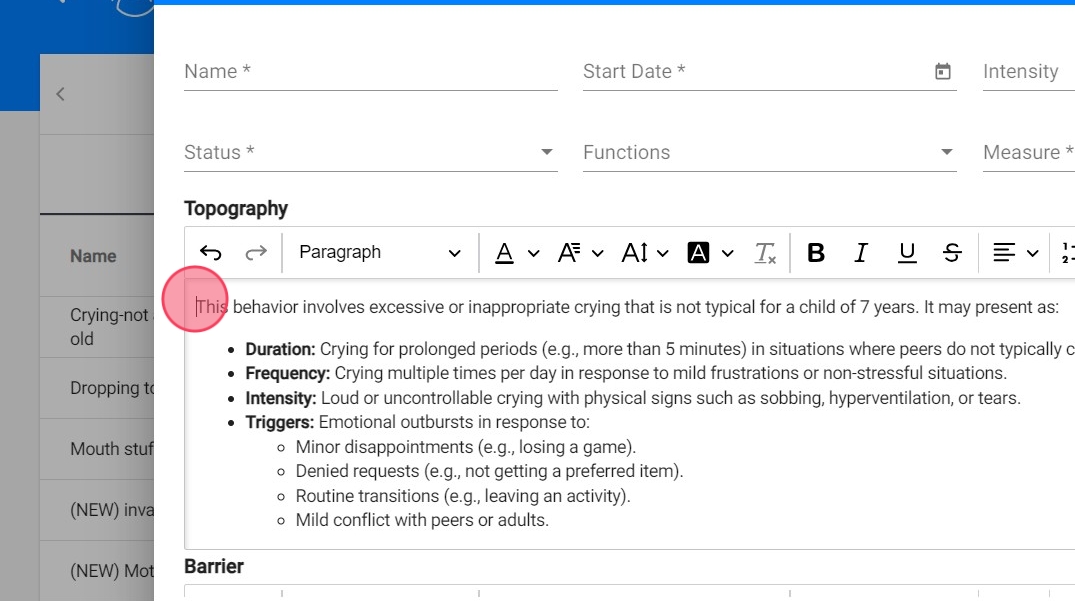Viewport: 1075px width, 601px height.
Task: Click the Name input field
Action: pos(370,72)
